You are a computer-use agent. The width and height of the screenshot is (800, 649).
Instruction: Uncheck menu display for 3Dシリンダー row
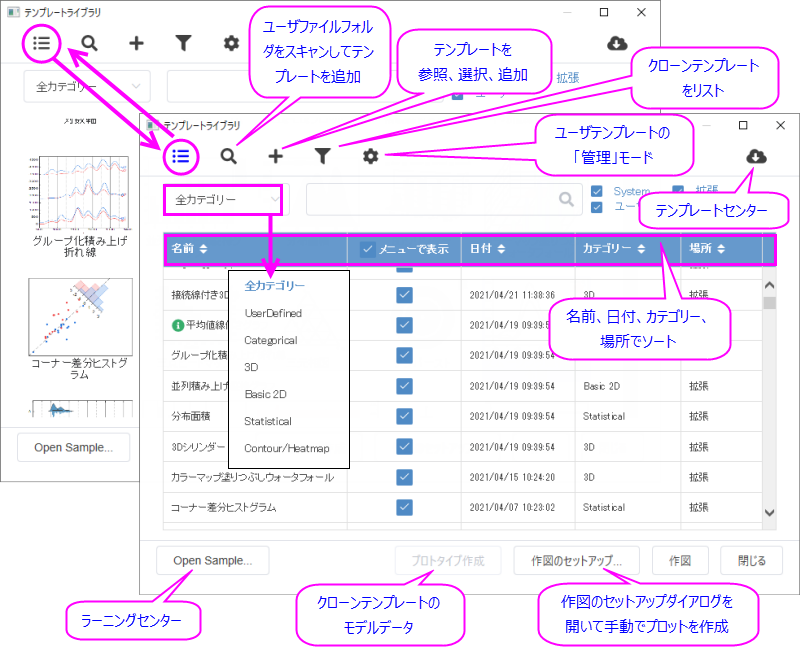(x=404, y=446)
